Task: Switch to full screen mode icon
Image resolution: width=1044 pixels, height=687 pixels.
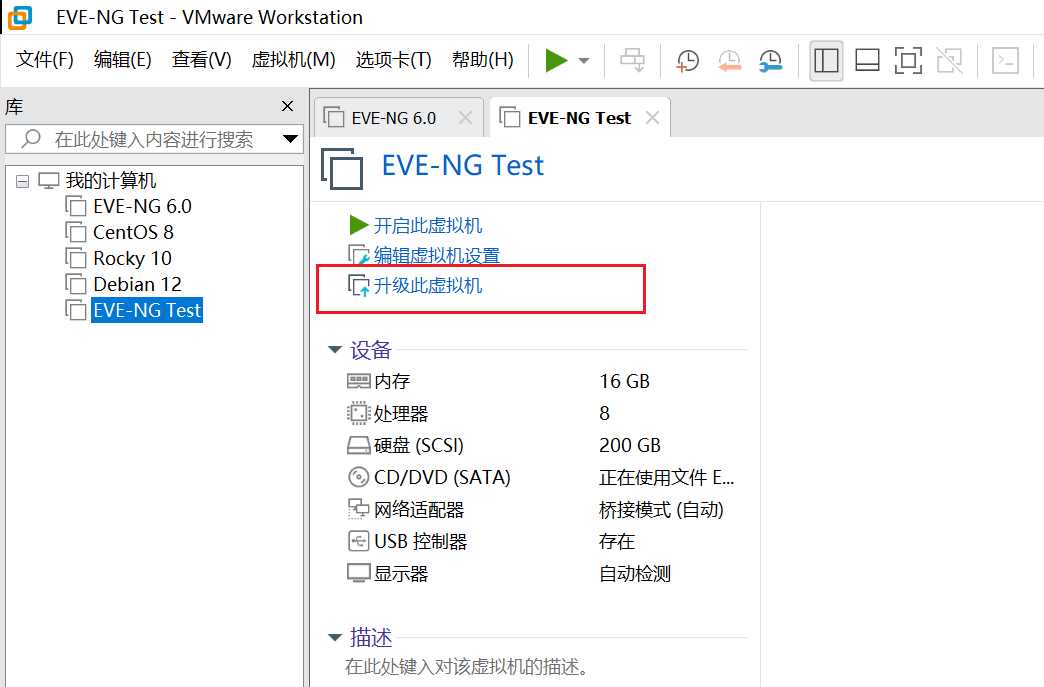Action: (909, 61)
